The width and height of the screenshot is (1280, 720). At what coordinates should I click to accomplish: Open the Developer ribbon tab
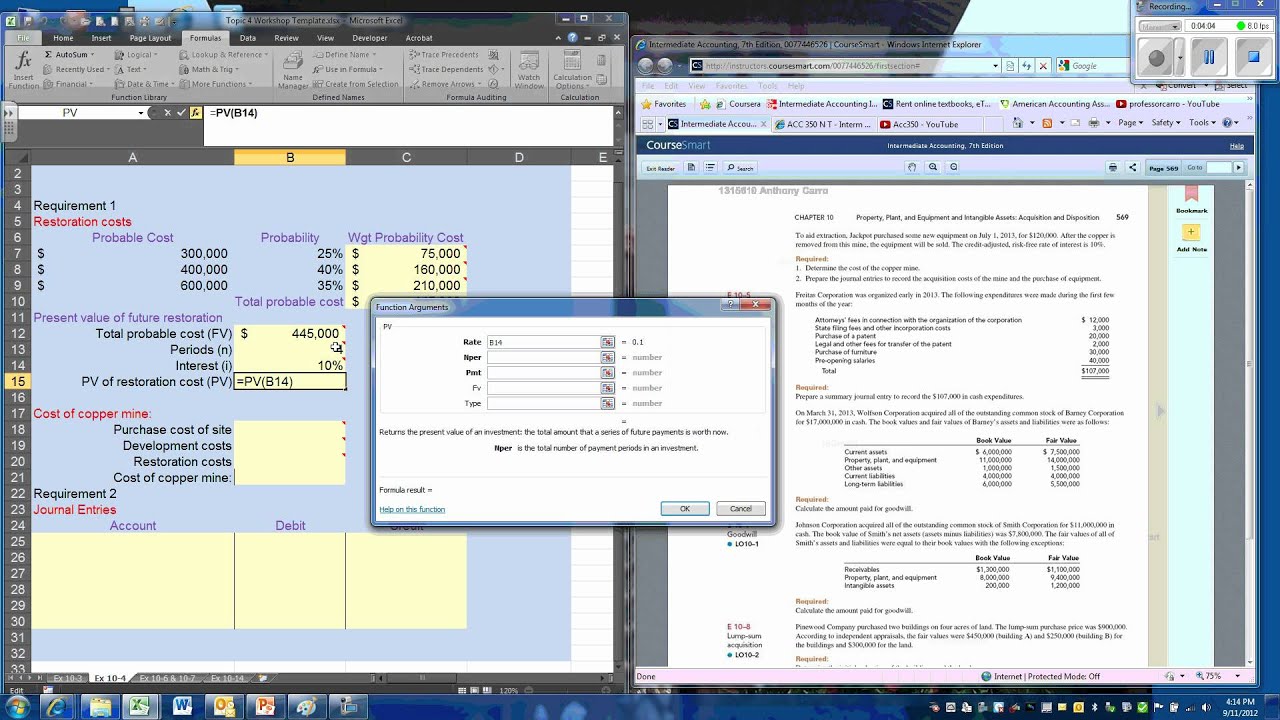369,38
